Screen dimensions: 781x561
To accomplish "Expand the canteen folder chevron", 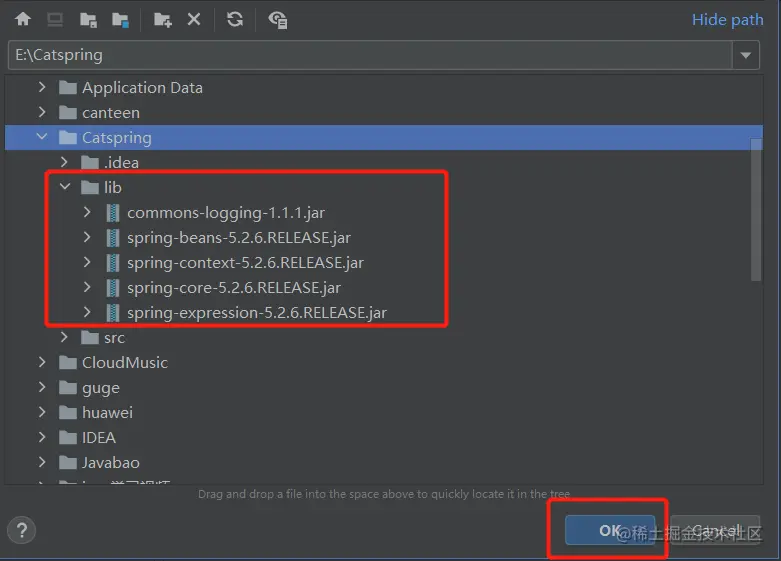I will (x=42, y=112).
